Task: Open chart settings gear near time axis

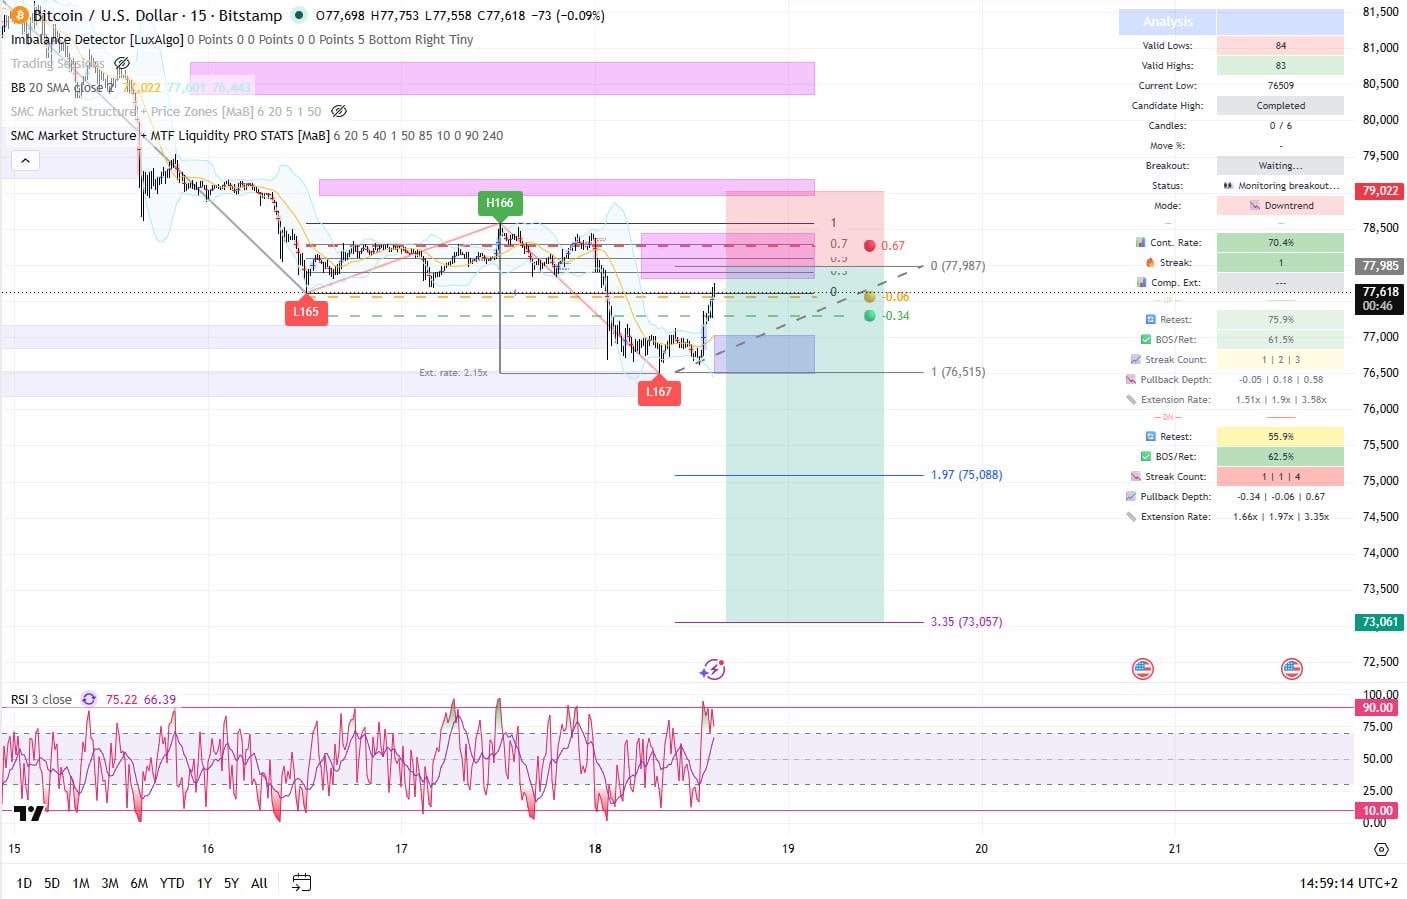Action: pos(1381,849)
